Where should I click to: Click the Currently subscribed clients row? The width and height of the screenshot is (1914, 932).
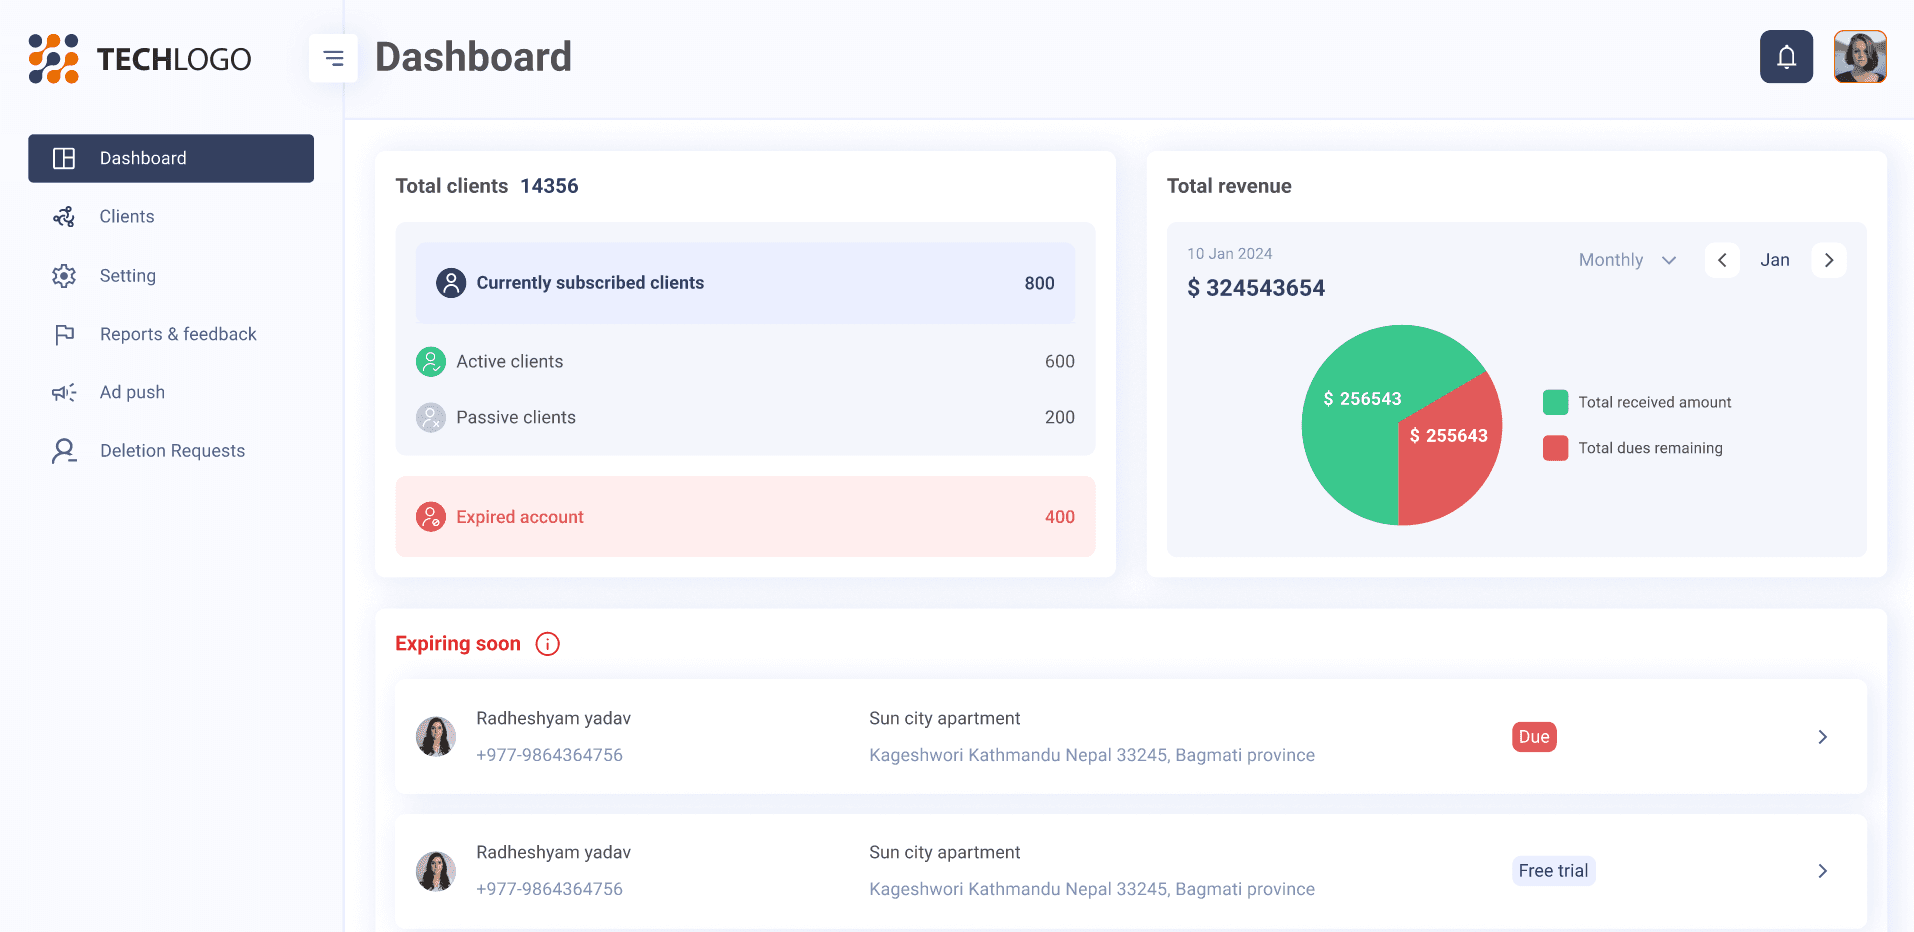745,283
